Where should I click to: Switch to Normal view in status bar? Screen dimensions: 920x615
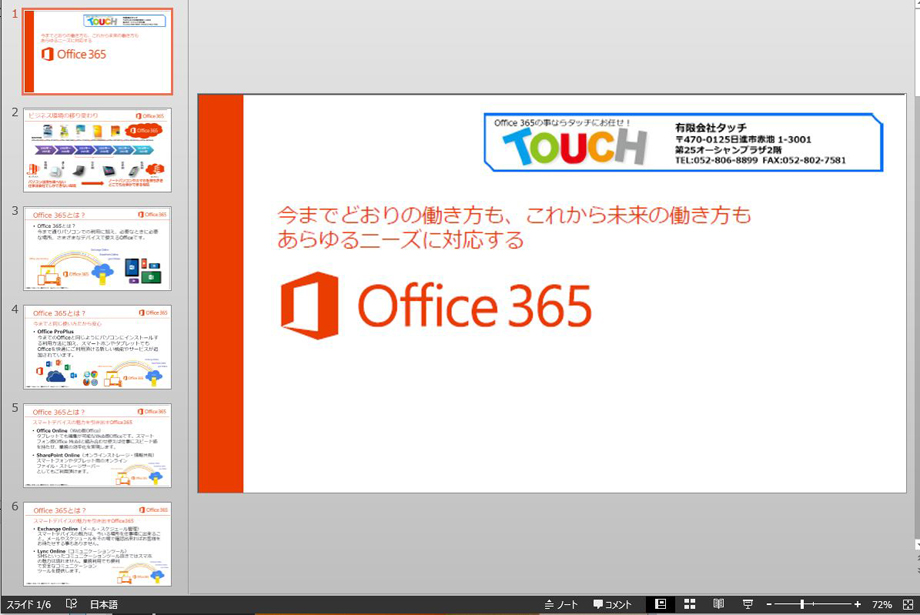coord(661,605)
